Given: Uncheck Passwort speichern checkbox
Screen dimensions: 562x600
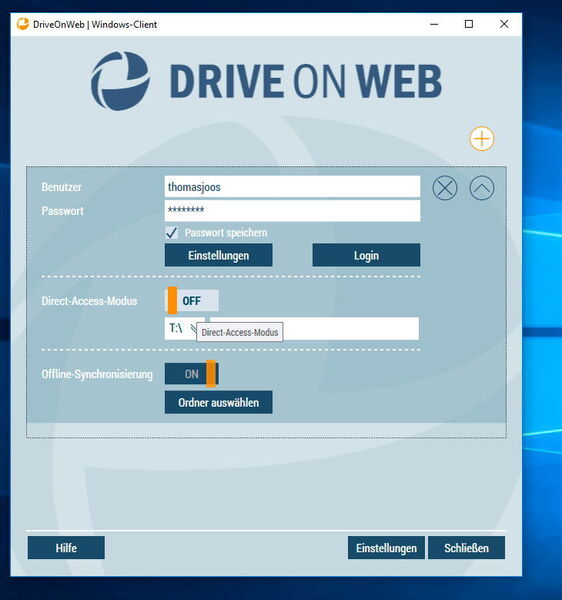Looking at the screenshot, I should (x=171, y=232).
